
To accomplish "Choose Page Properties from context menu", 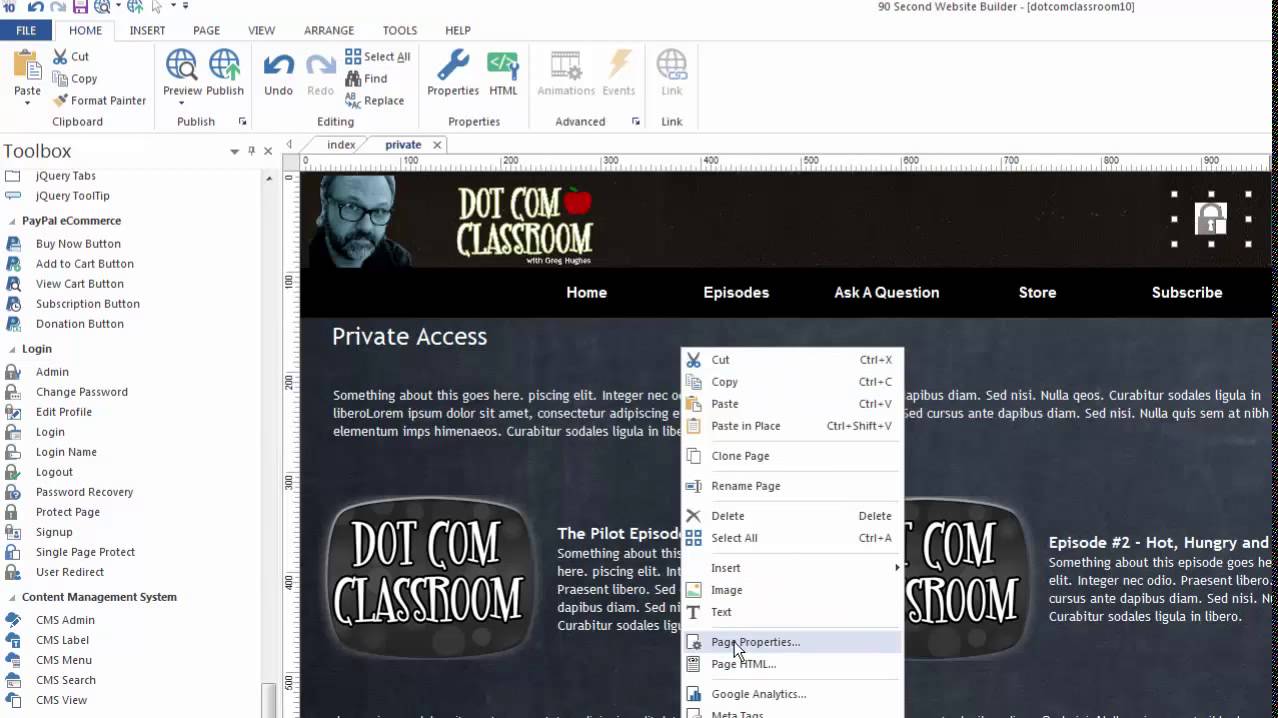I will click(792, 642).
